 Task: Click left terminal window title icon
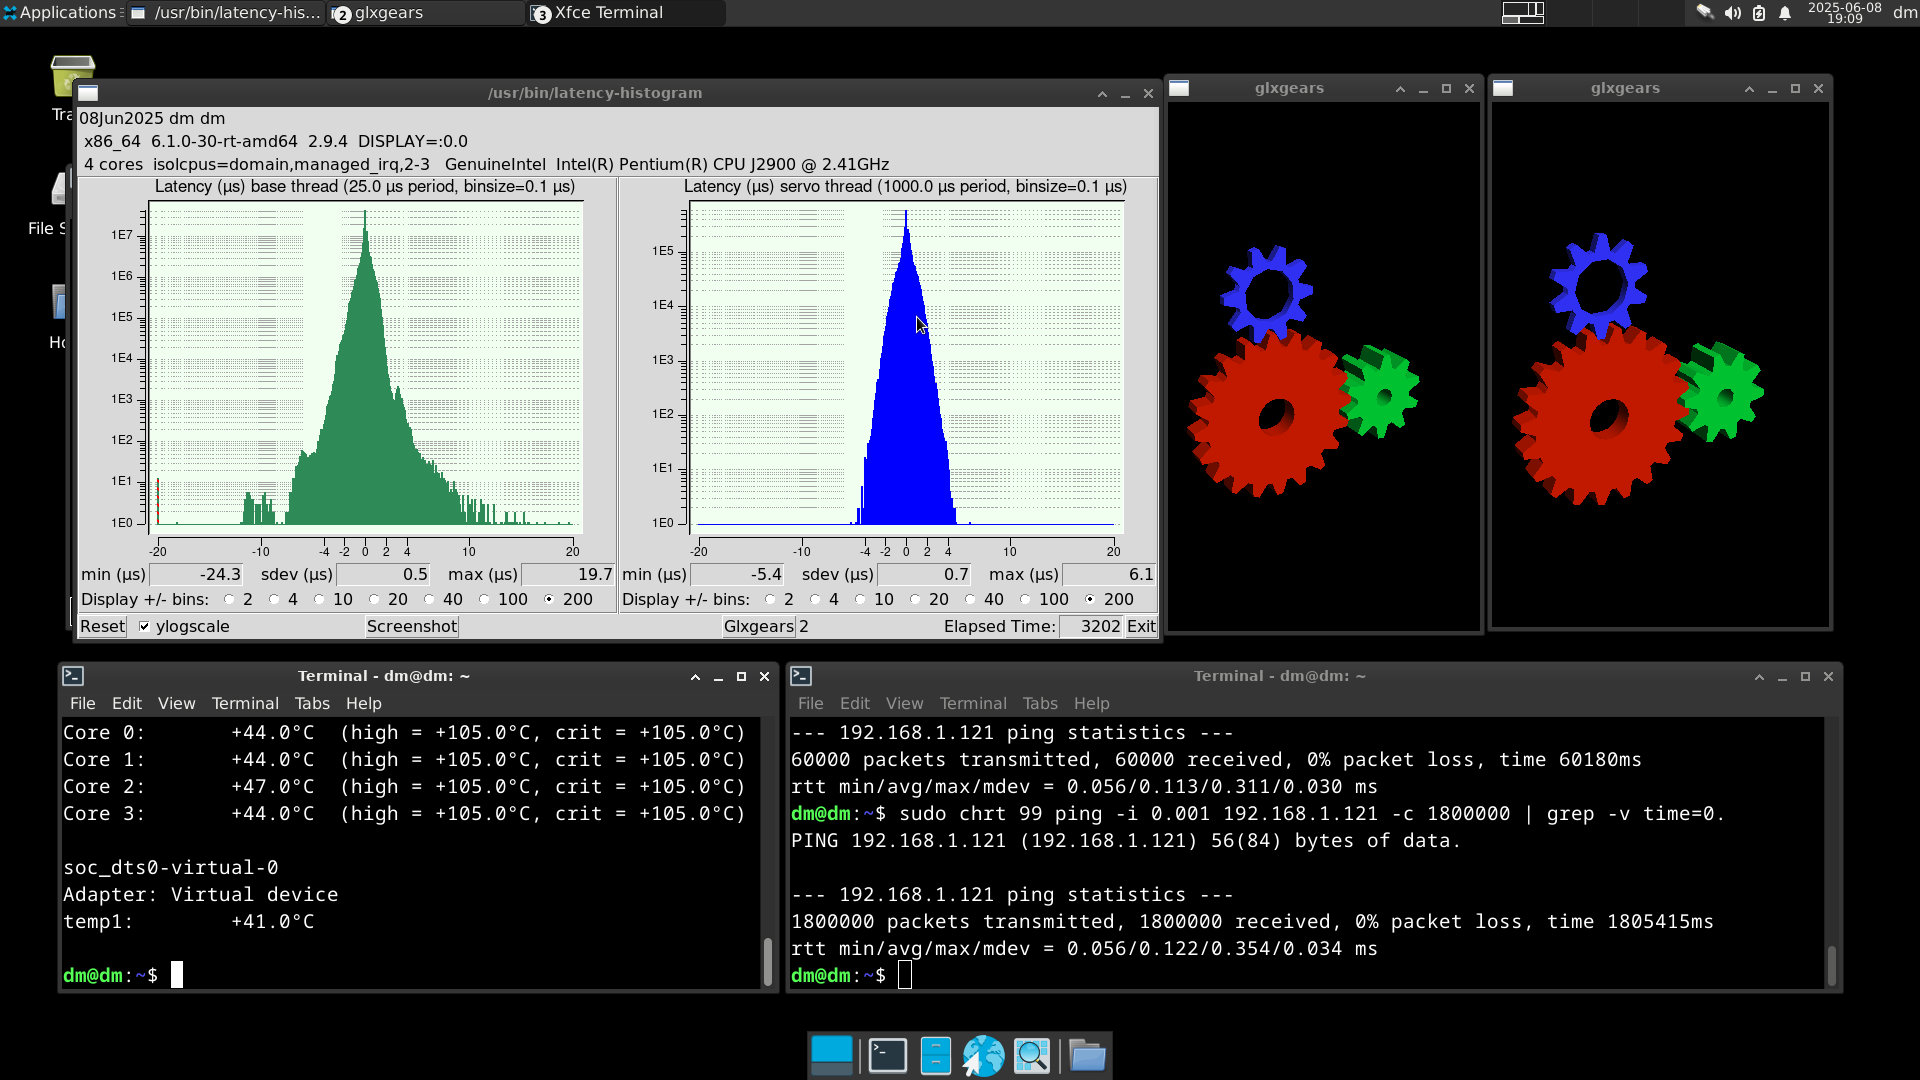click(73, 676)
